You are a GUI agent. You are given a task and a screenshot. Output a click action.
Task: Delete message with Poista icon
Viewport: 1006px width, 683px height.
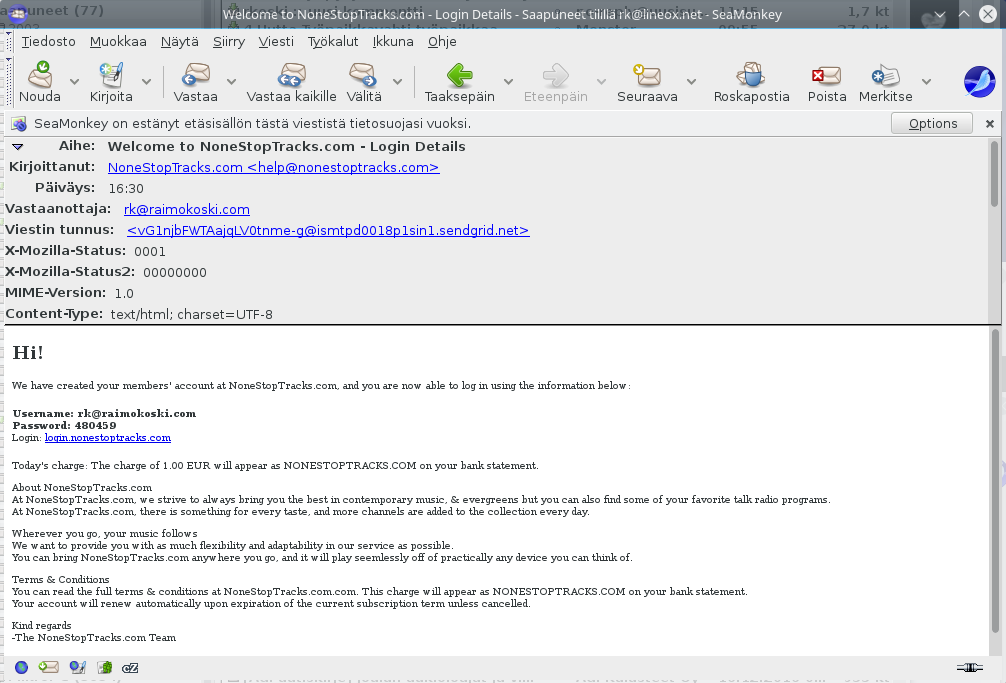coord(826,75)
